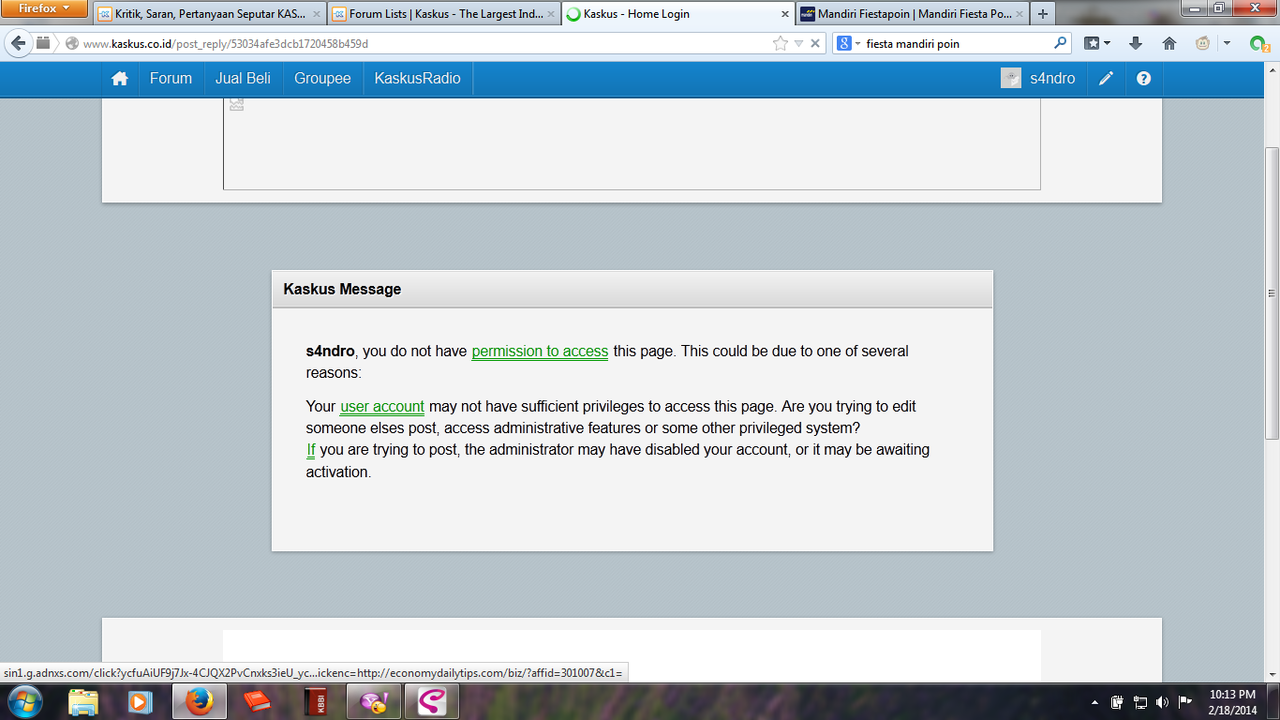Image resolution: width=1280 pixels, height=720 pixels.
Task: Close the Kaskus Home Login tab
Action: (784, 14)
